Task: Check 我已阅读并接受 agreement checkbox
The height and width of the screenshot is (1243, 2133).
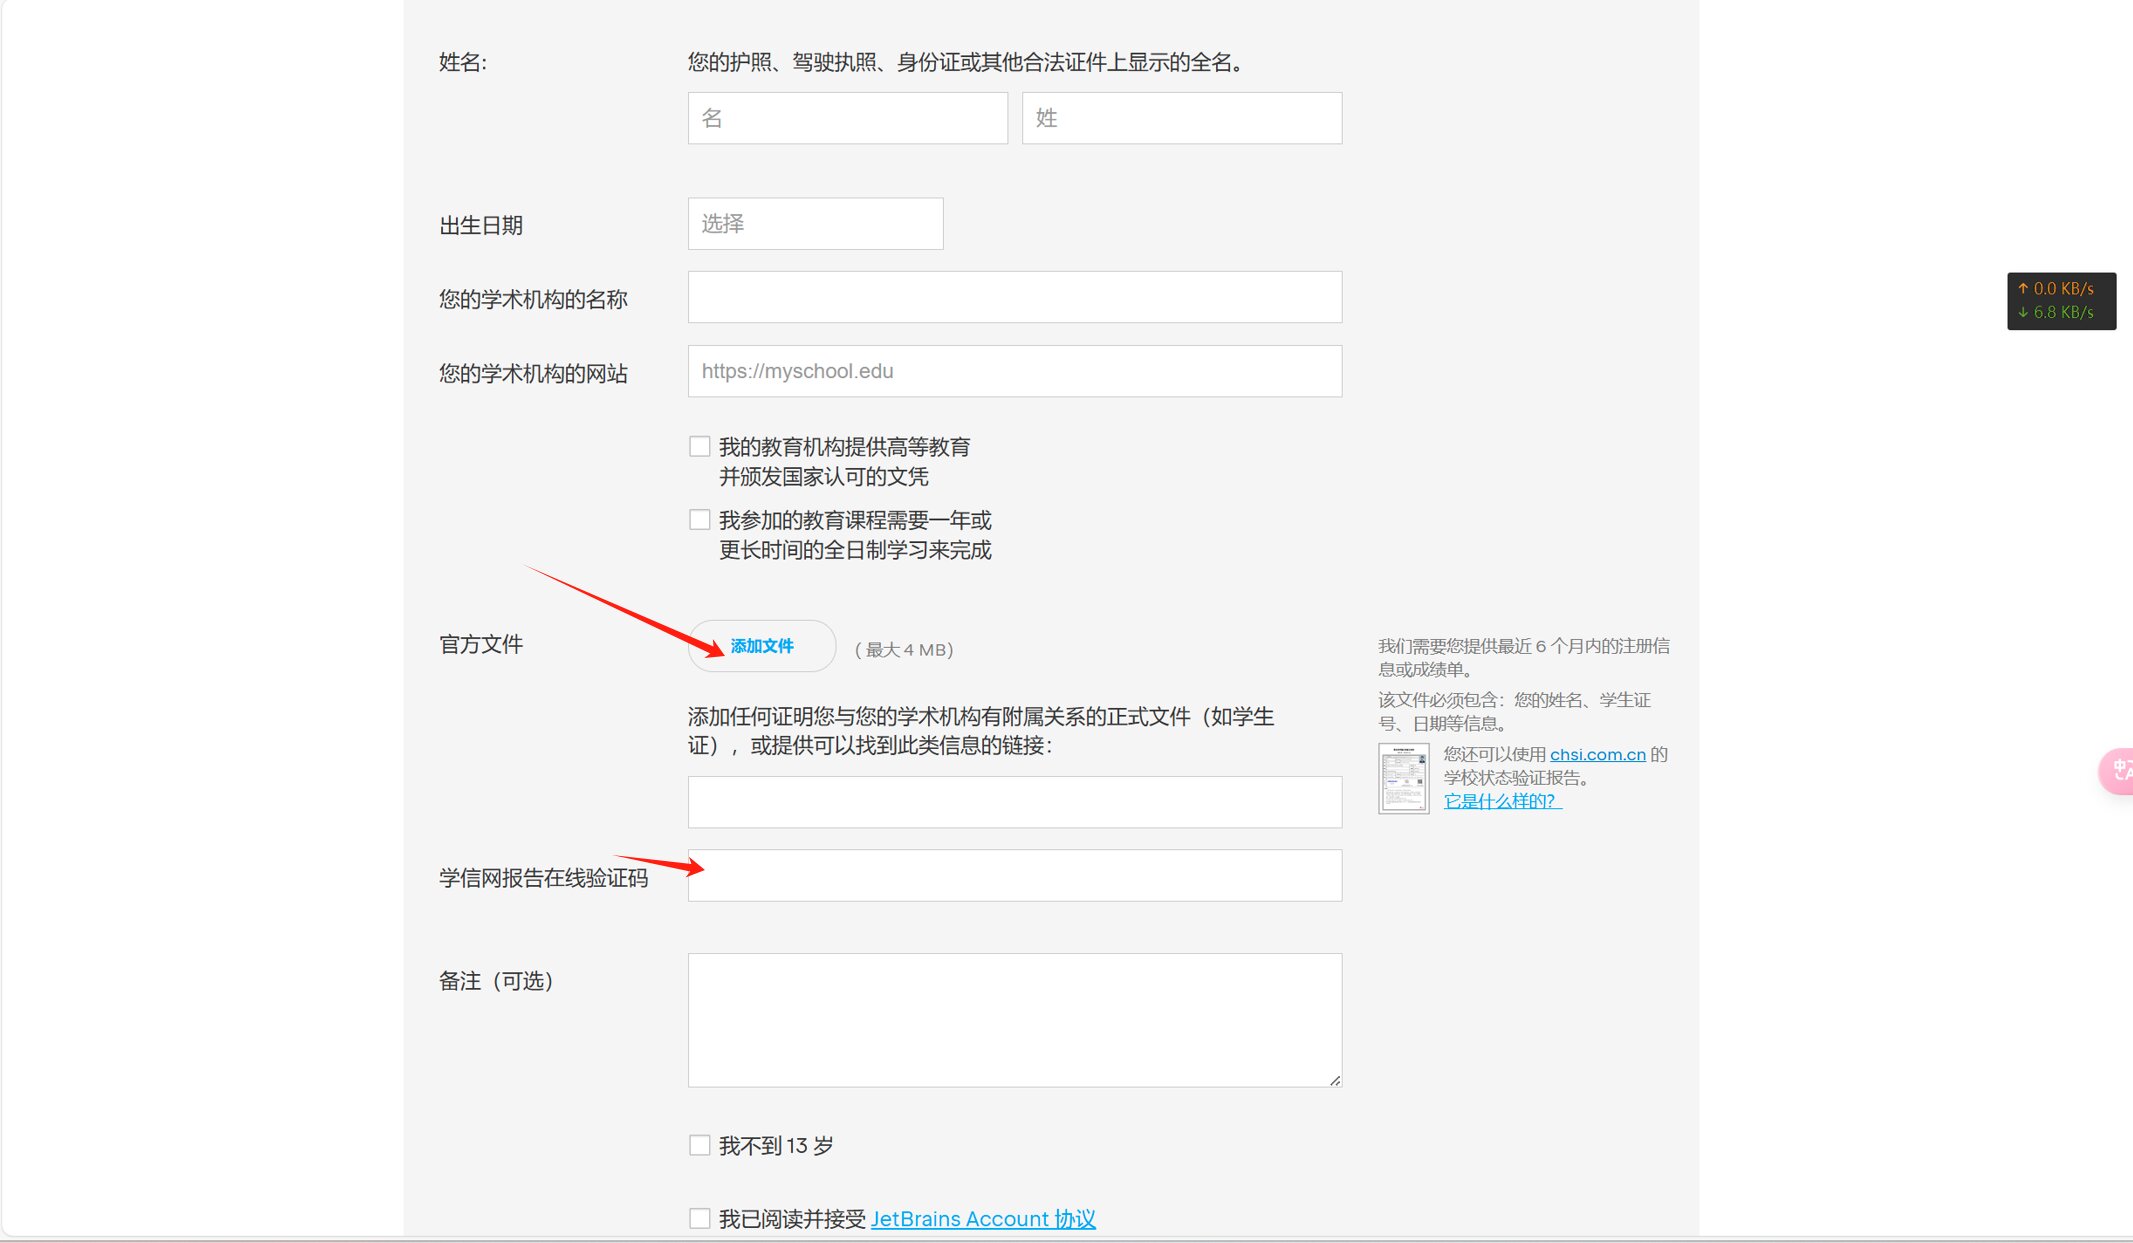Action: (x=700, y=1218)
